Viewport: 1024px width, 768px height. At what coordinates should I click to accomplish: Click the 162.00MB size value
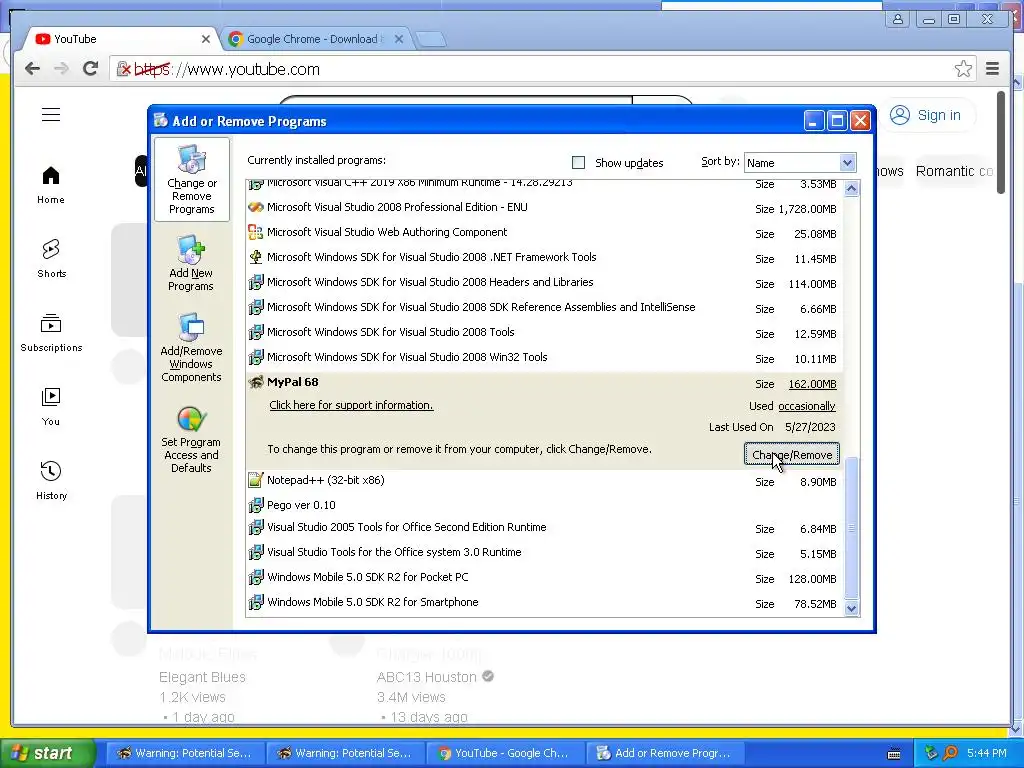[x=812, y=384]
